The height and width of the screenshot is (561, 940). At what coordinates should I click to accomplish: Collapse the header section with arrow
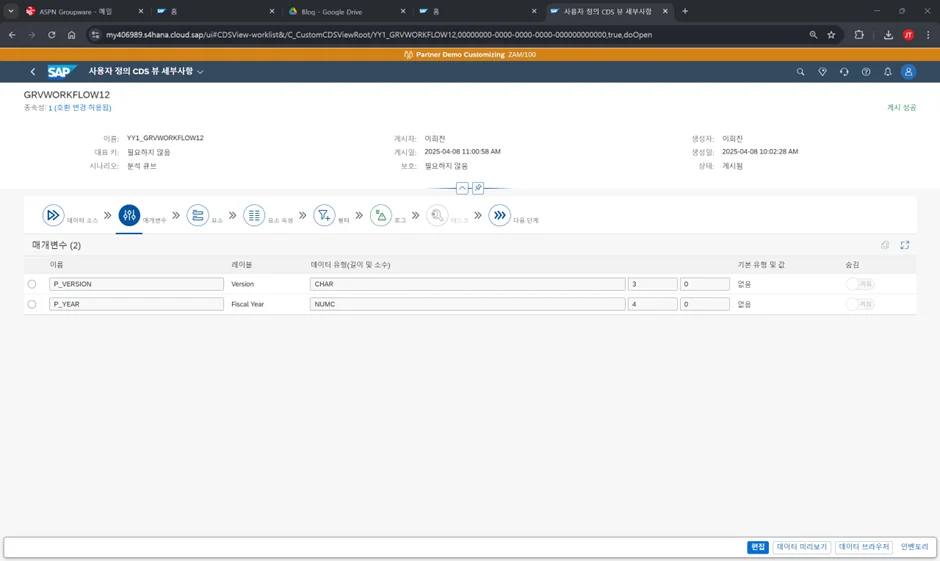point(462,188)
